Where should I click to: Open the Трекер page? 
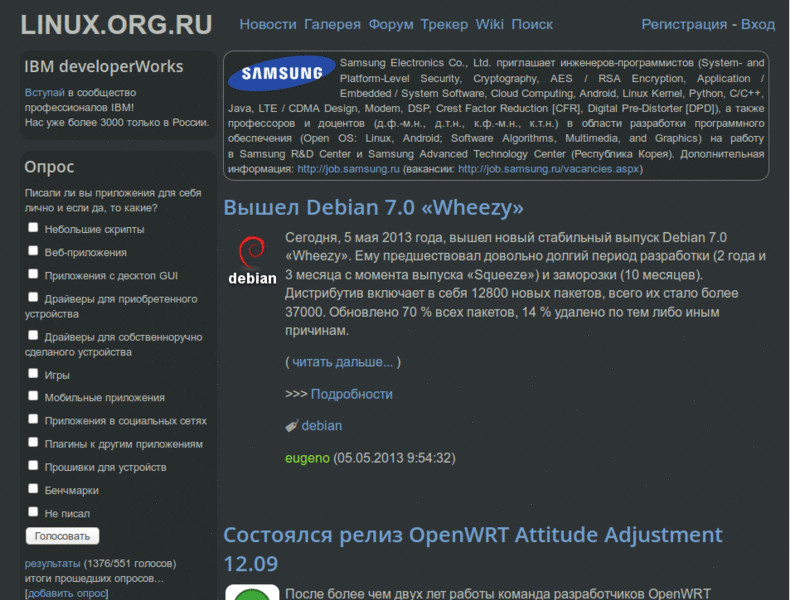click(x=444, y=24)
